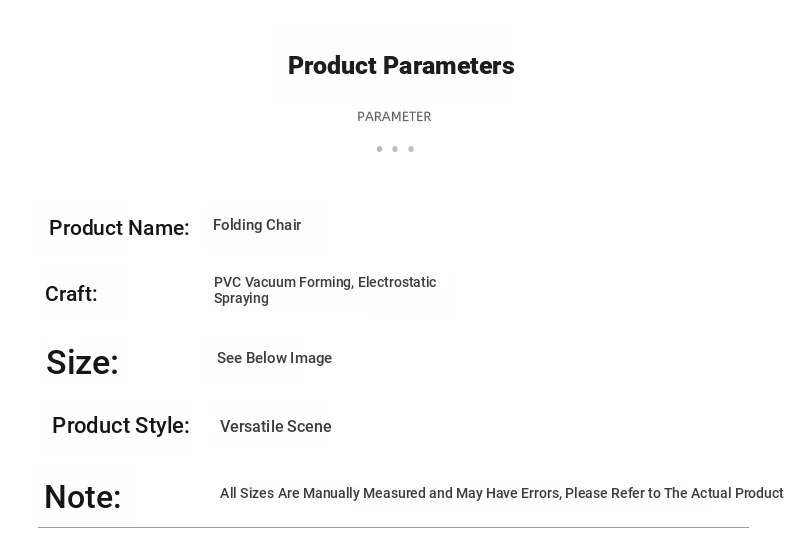
Task: Click "All Sizes Are Manually Measured" text
Action: pos(322,493)
